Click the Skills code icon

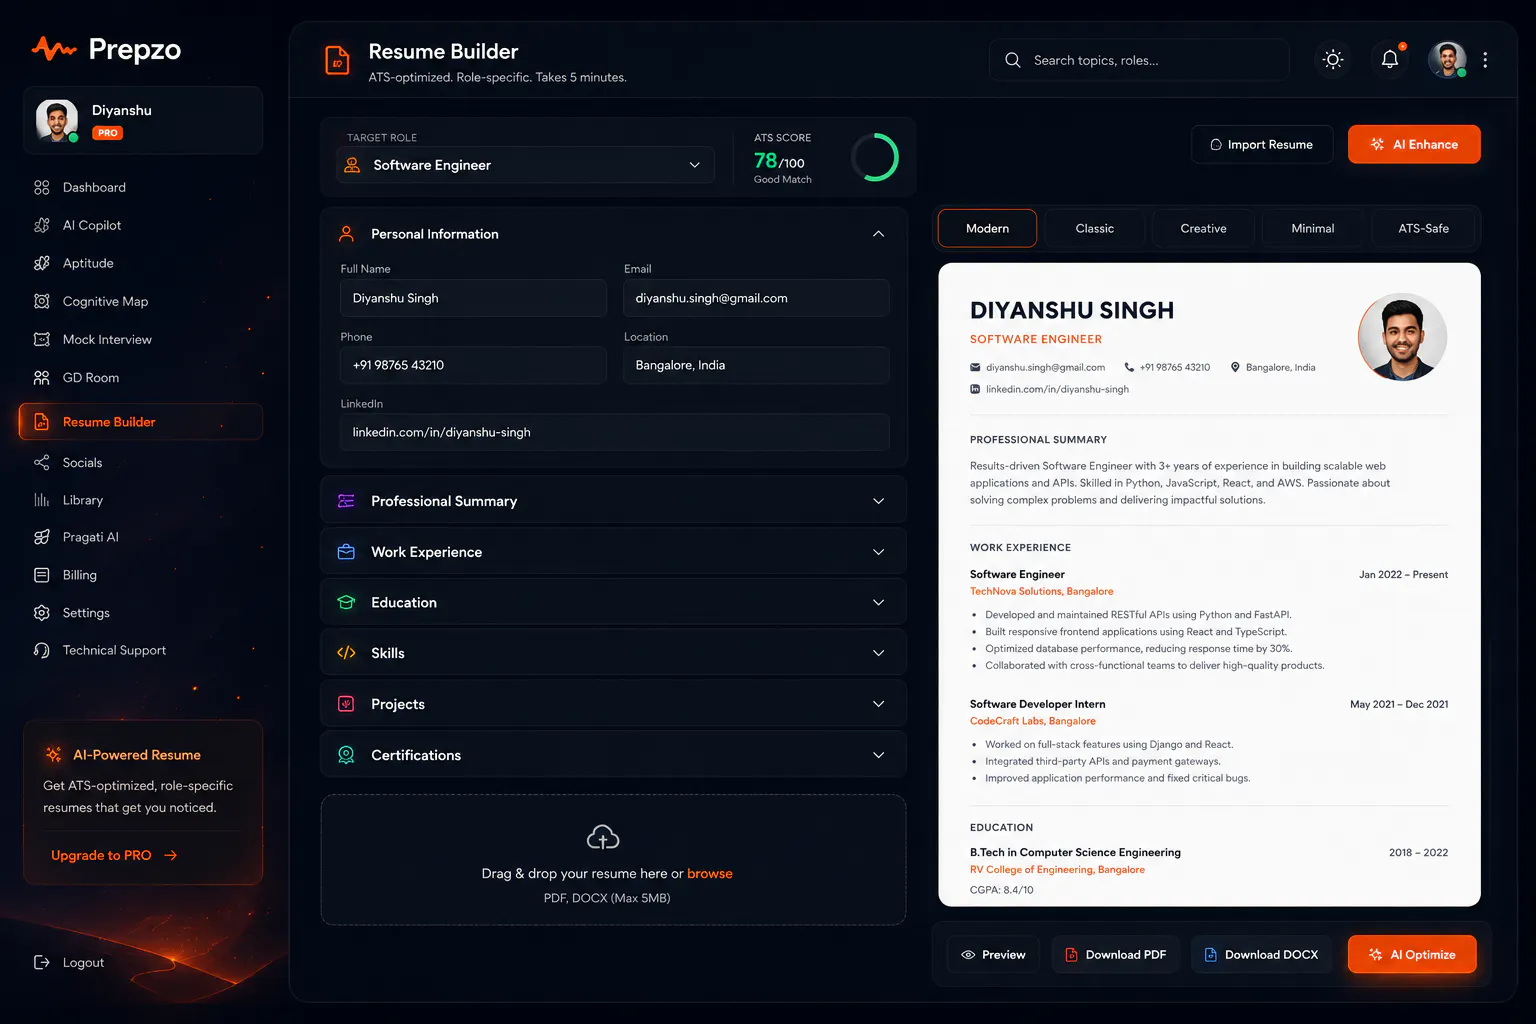click(x=346, y=653)
